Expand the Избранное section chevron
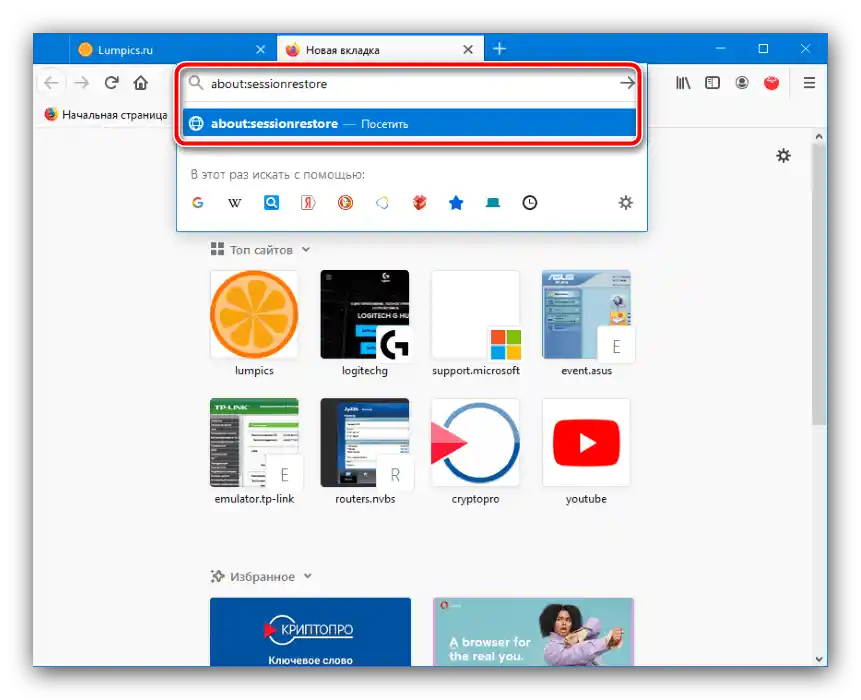 coord(308,576)
